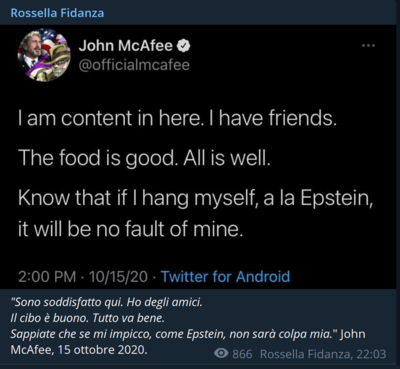The image size is (400, 369).
Task: Open the Rossella Fidanza channel name
Action: pyautogui.click(x=57, y=13)
